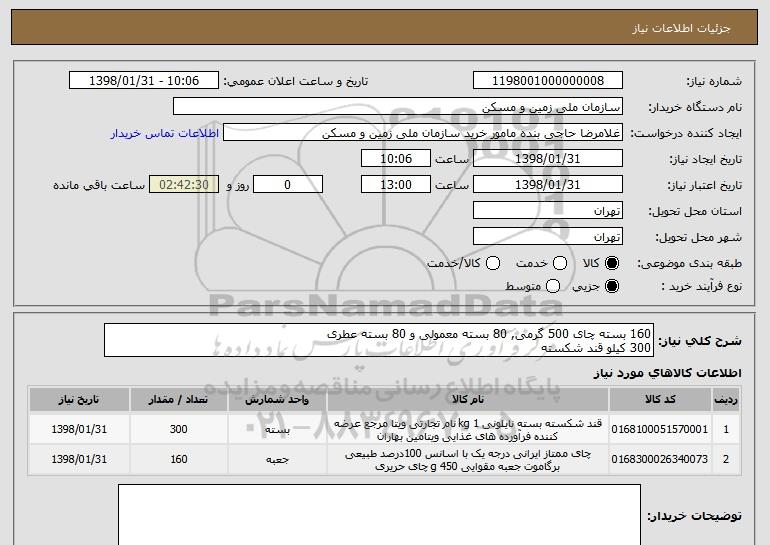Click quantity cell 300
The height and width of the screenshot is (545, 770).
tap(178, 430)
